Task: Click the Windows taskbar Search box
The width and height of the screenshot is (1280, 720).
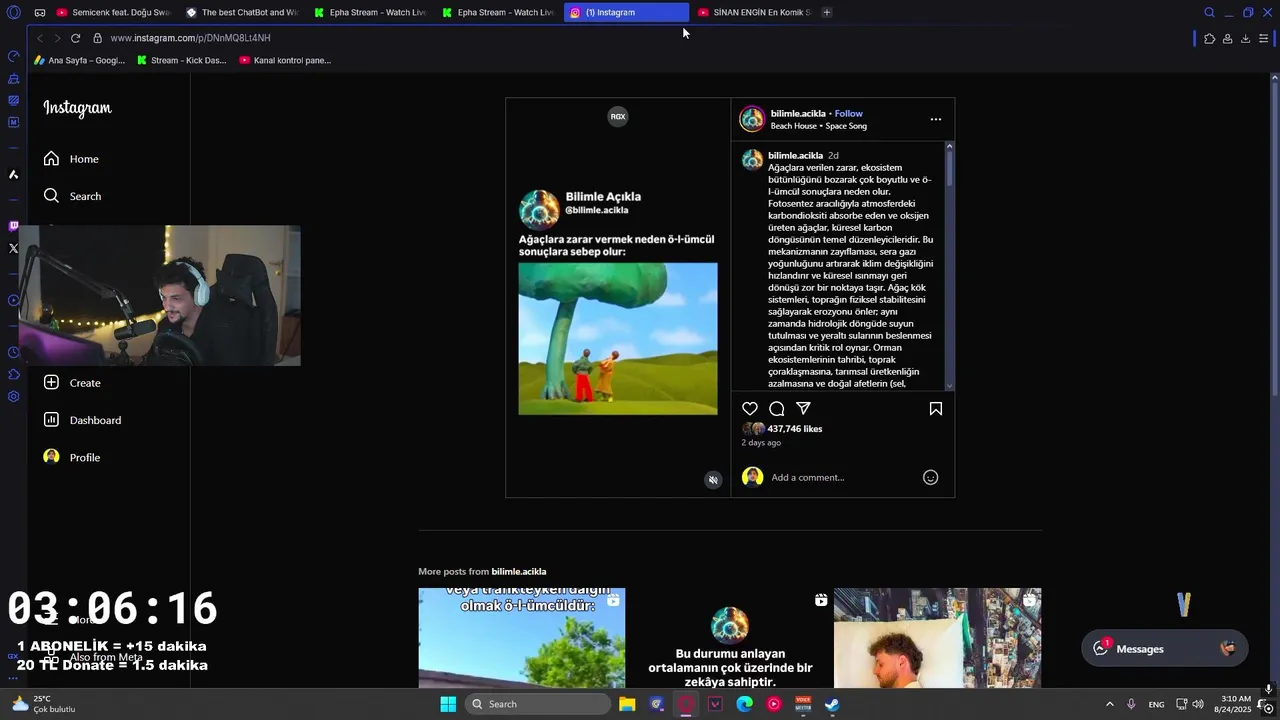Action: click(x=539, y=704)
